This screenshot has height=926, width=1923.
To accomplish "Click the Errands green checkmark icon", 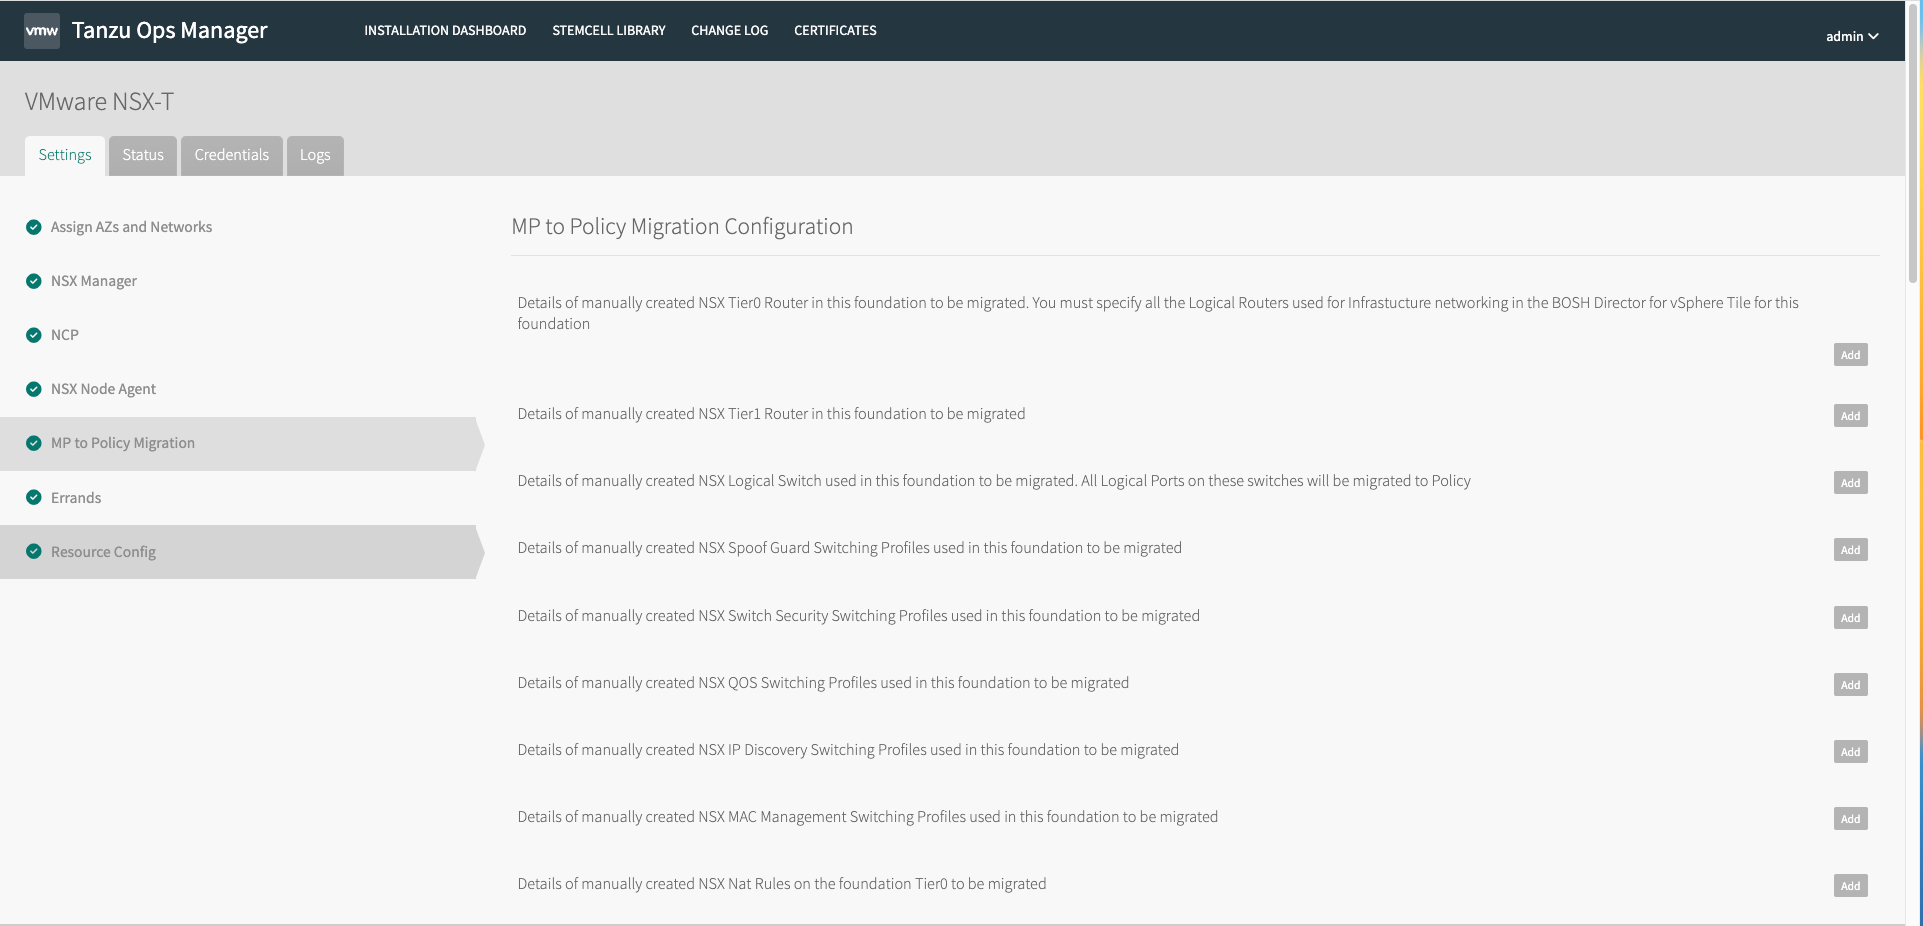I will tap(34, 497).
